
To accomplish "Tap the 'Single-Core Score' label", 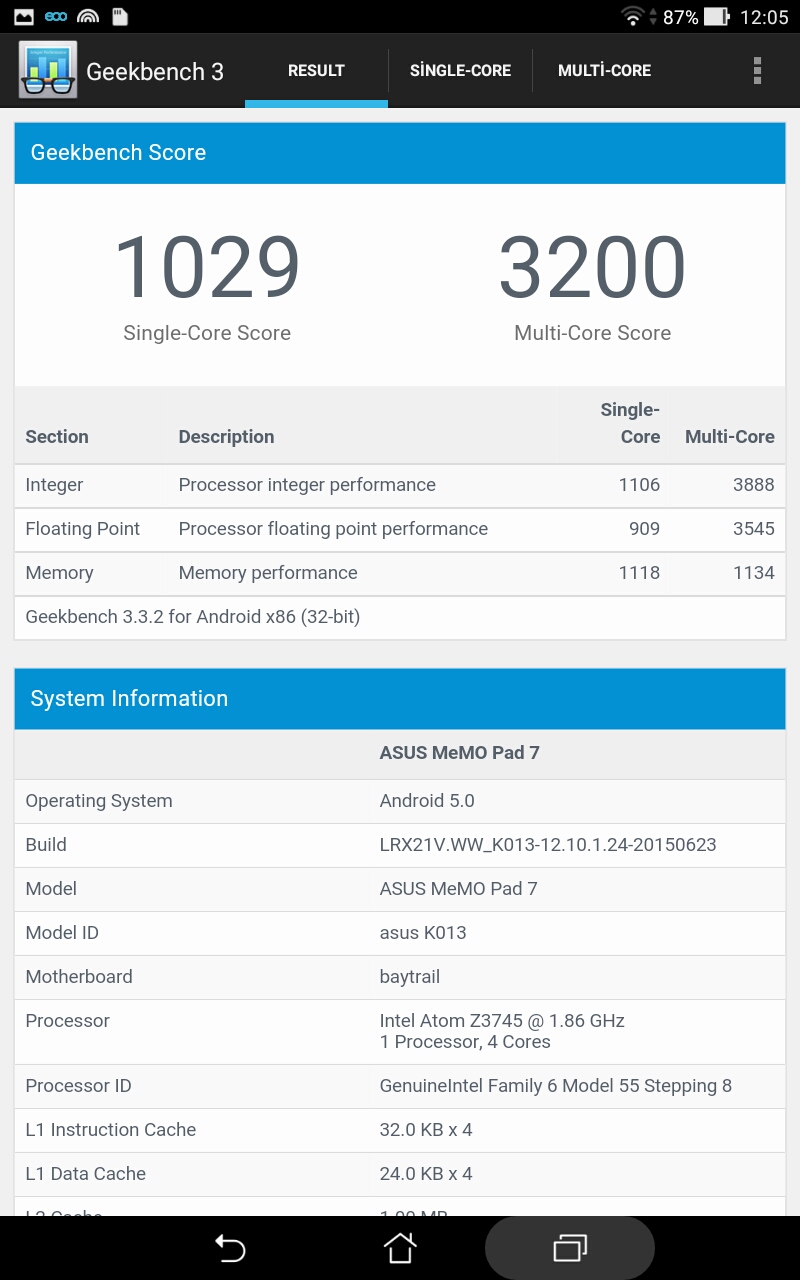I will click(207, 333).
